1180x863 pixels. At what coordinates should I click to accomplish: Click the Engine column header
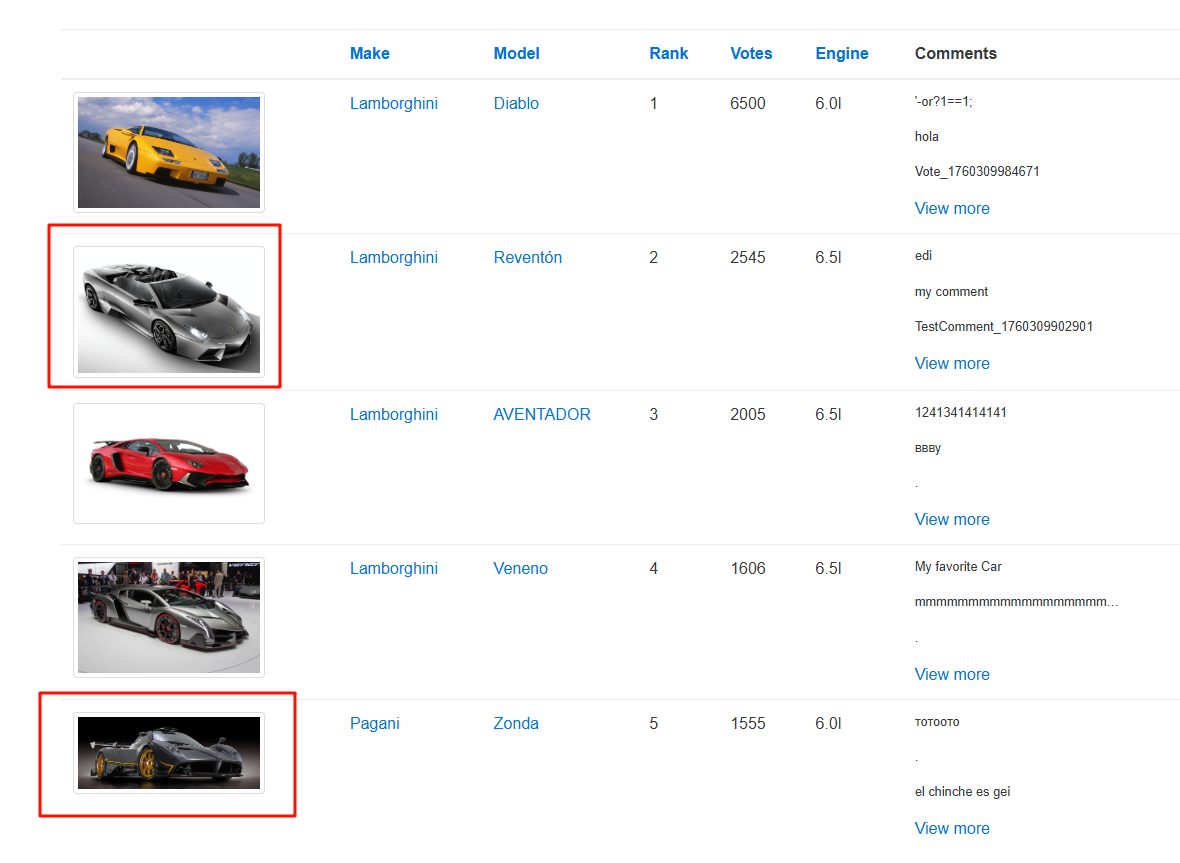(841, 54)
